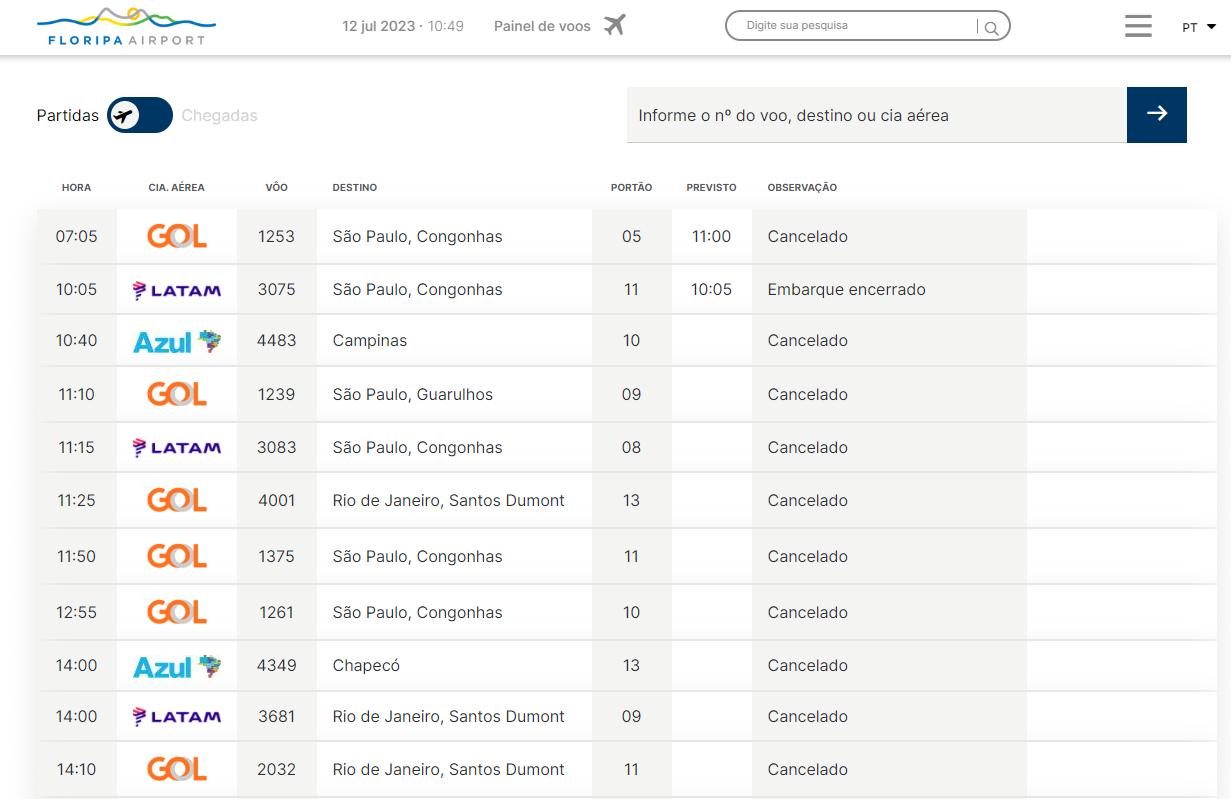Image resolution: width=1231 pixels, height=799 pixels.
Task: Select the Partidas label
Action: (68, 116)
